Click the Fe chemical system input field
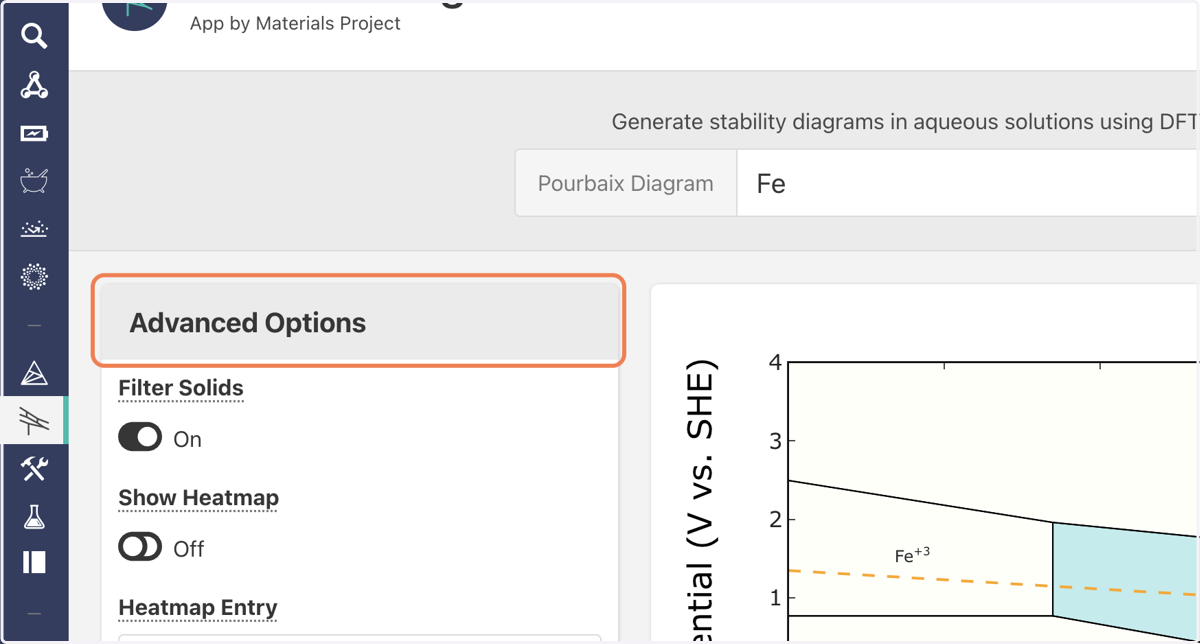1200x644 pixels. tap(967, 184)
